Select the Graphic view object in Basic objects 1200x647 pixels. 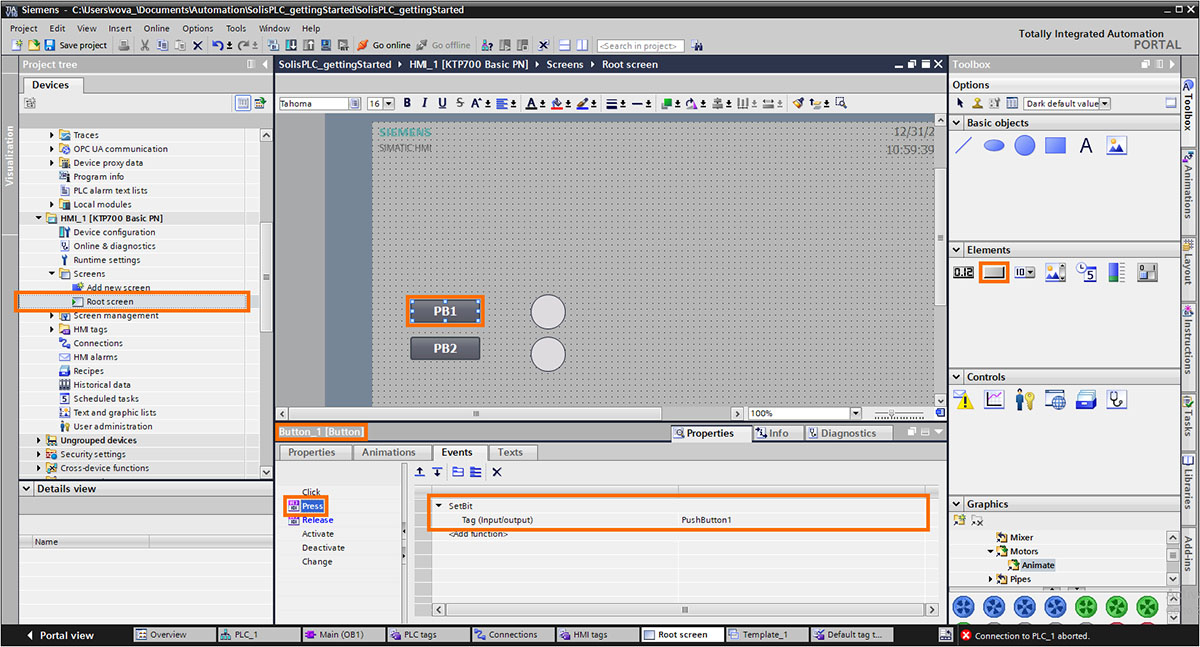coord(1116,146)
